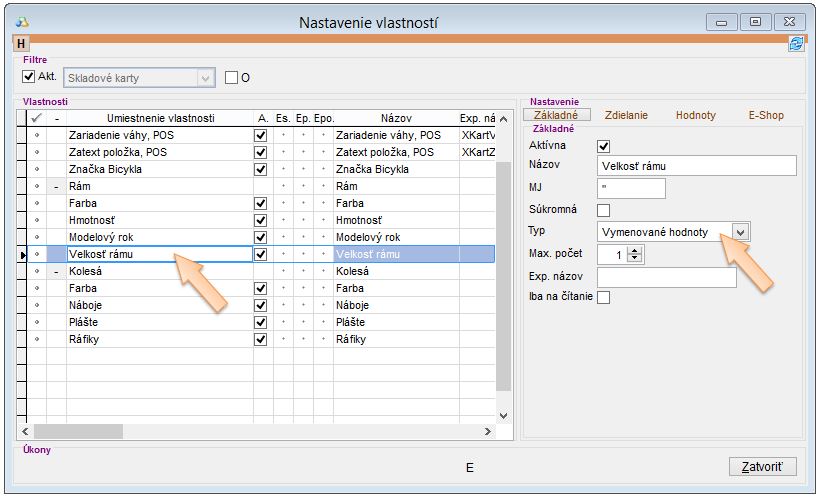Switch to the Zdielanie tab
Screen dimensions: 819x497
click(626, 115)
